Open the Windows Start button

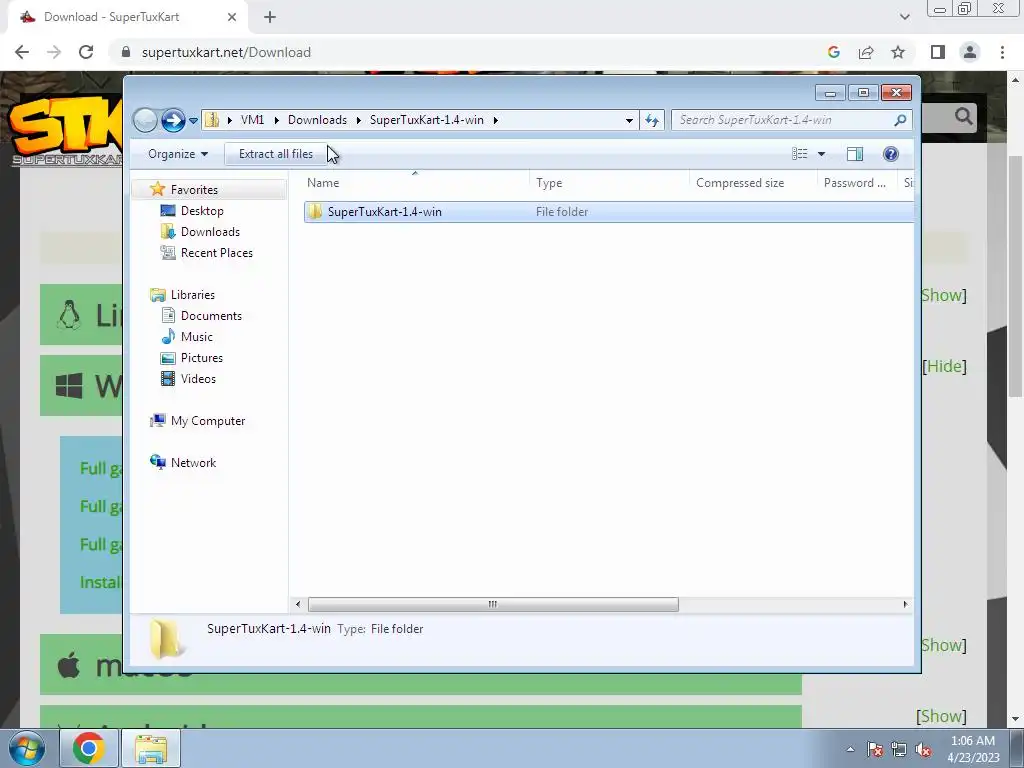[27, 748]
